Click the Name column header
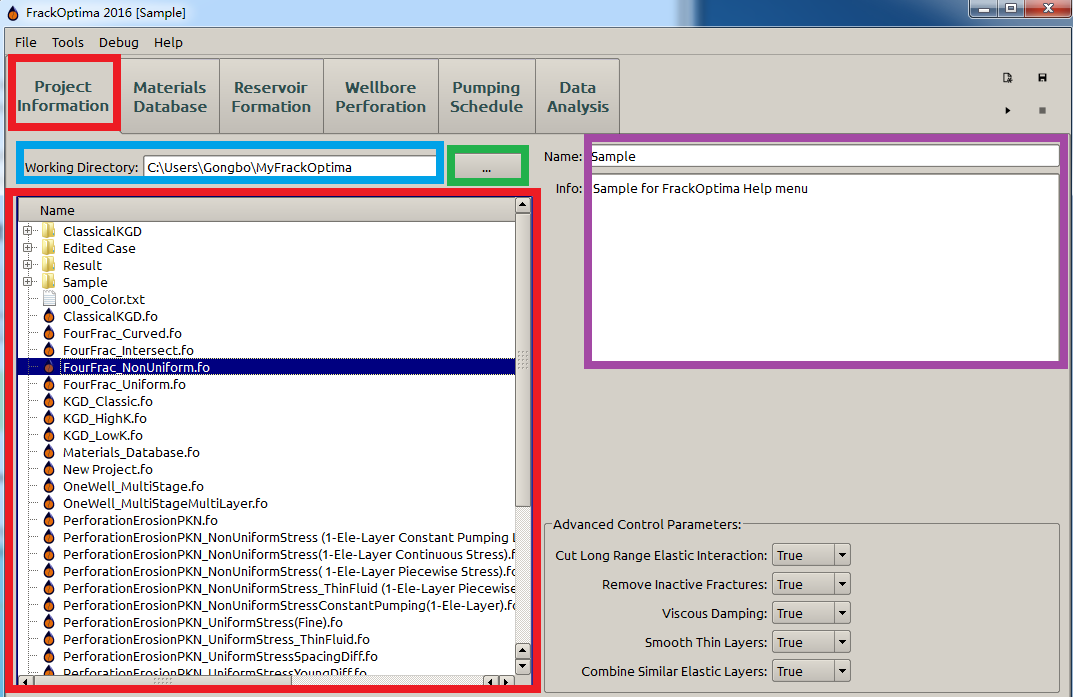The image size is (1073, 697). click(267, 210)
